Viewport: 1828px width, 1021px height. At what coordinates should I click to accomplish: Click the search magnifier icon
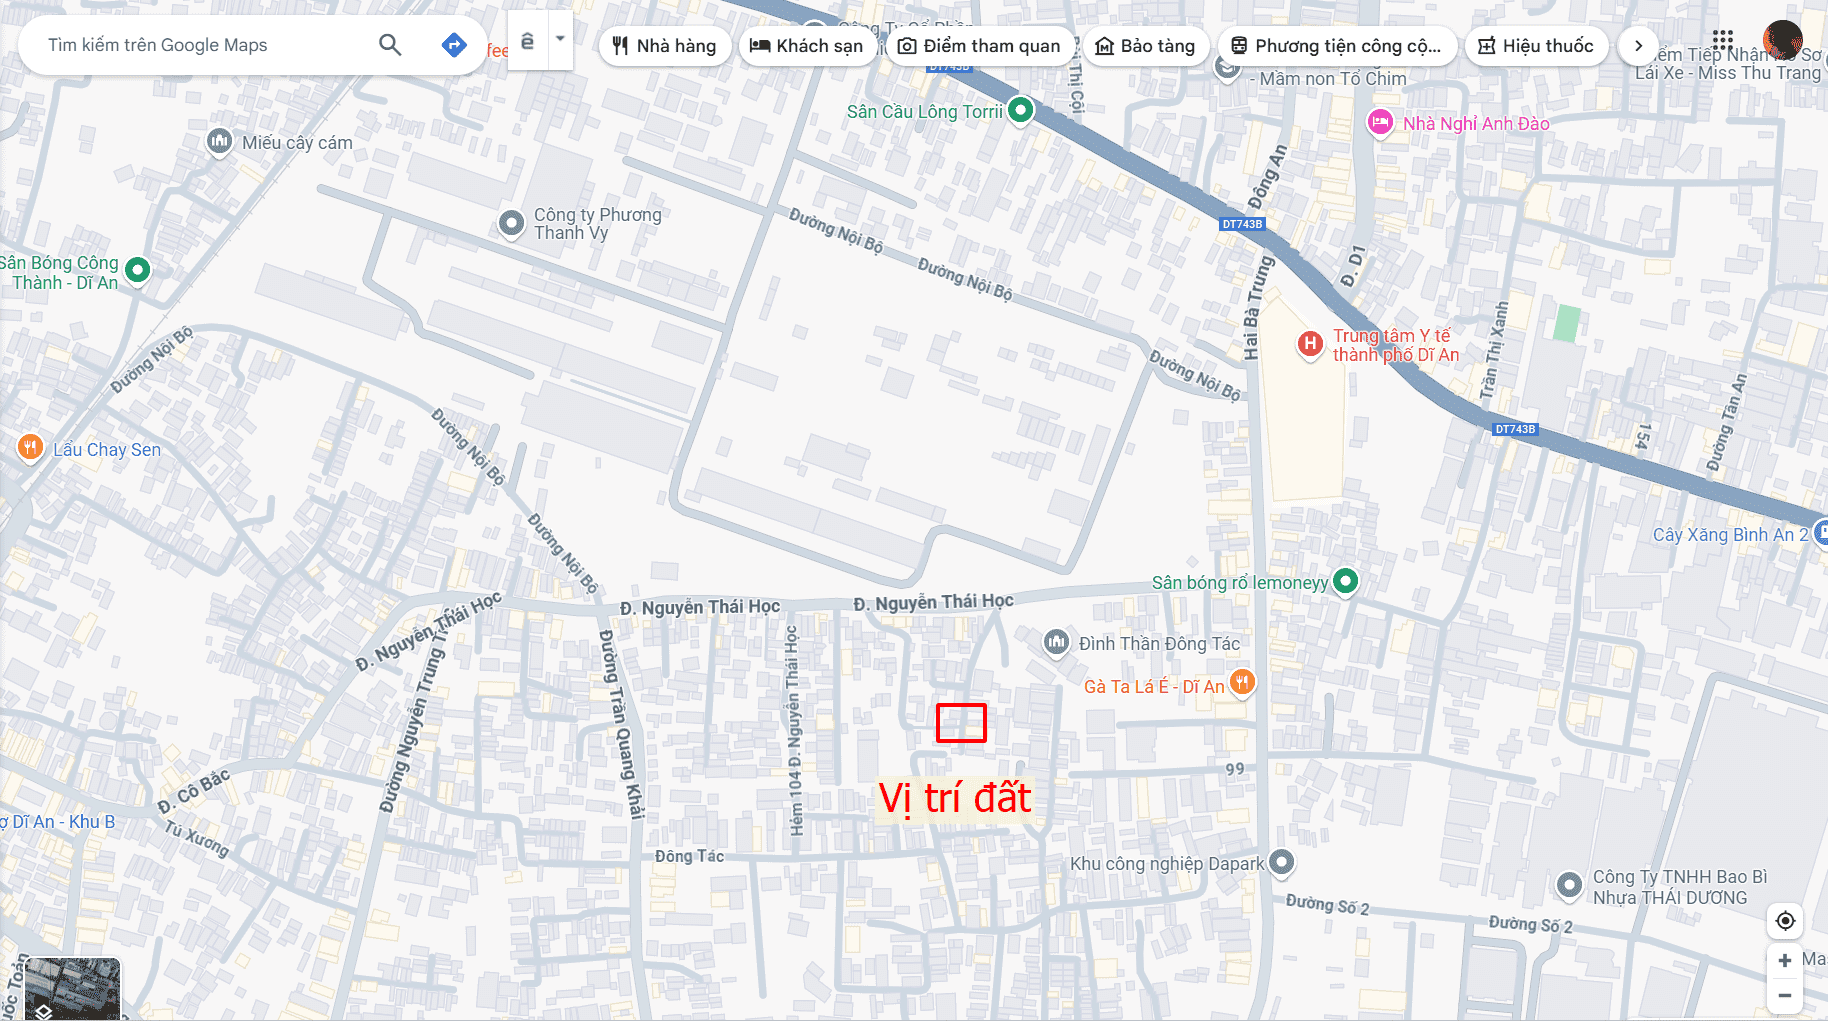click(390, 45)
